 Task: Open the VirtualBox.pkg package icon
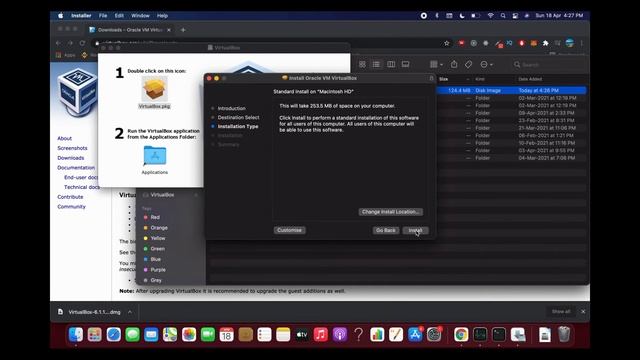[x=154, y=89]
